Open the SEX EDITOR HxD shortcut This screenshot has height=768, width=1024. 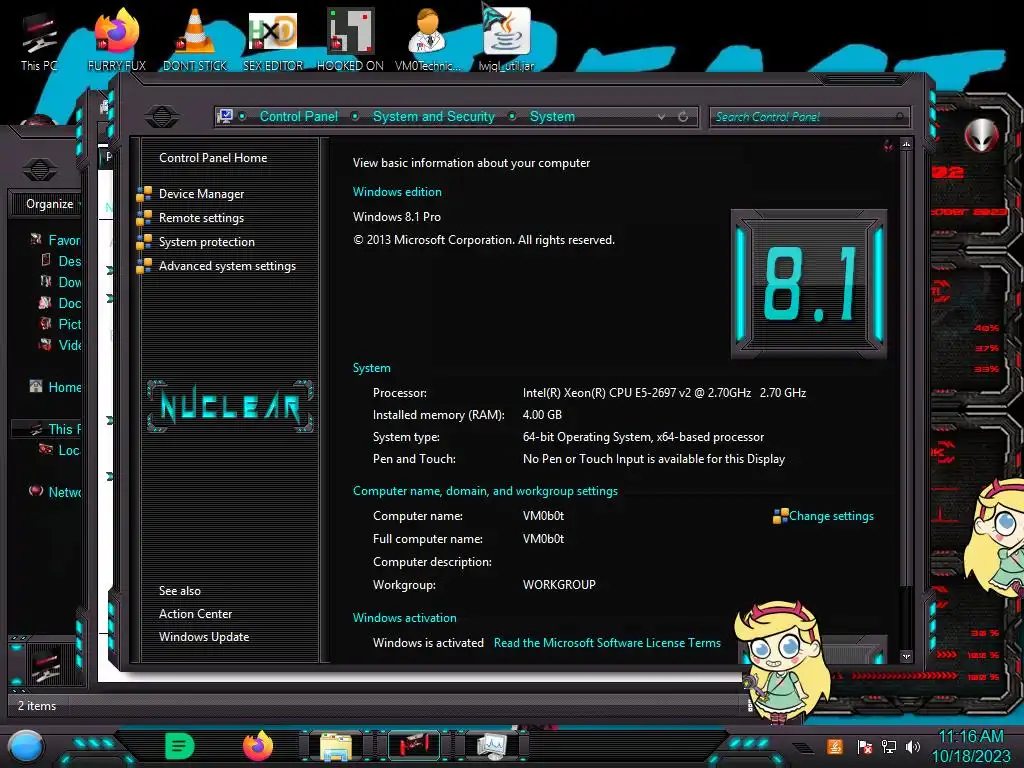(273, 42)
